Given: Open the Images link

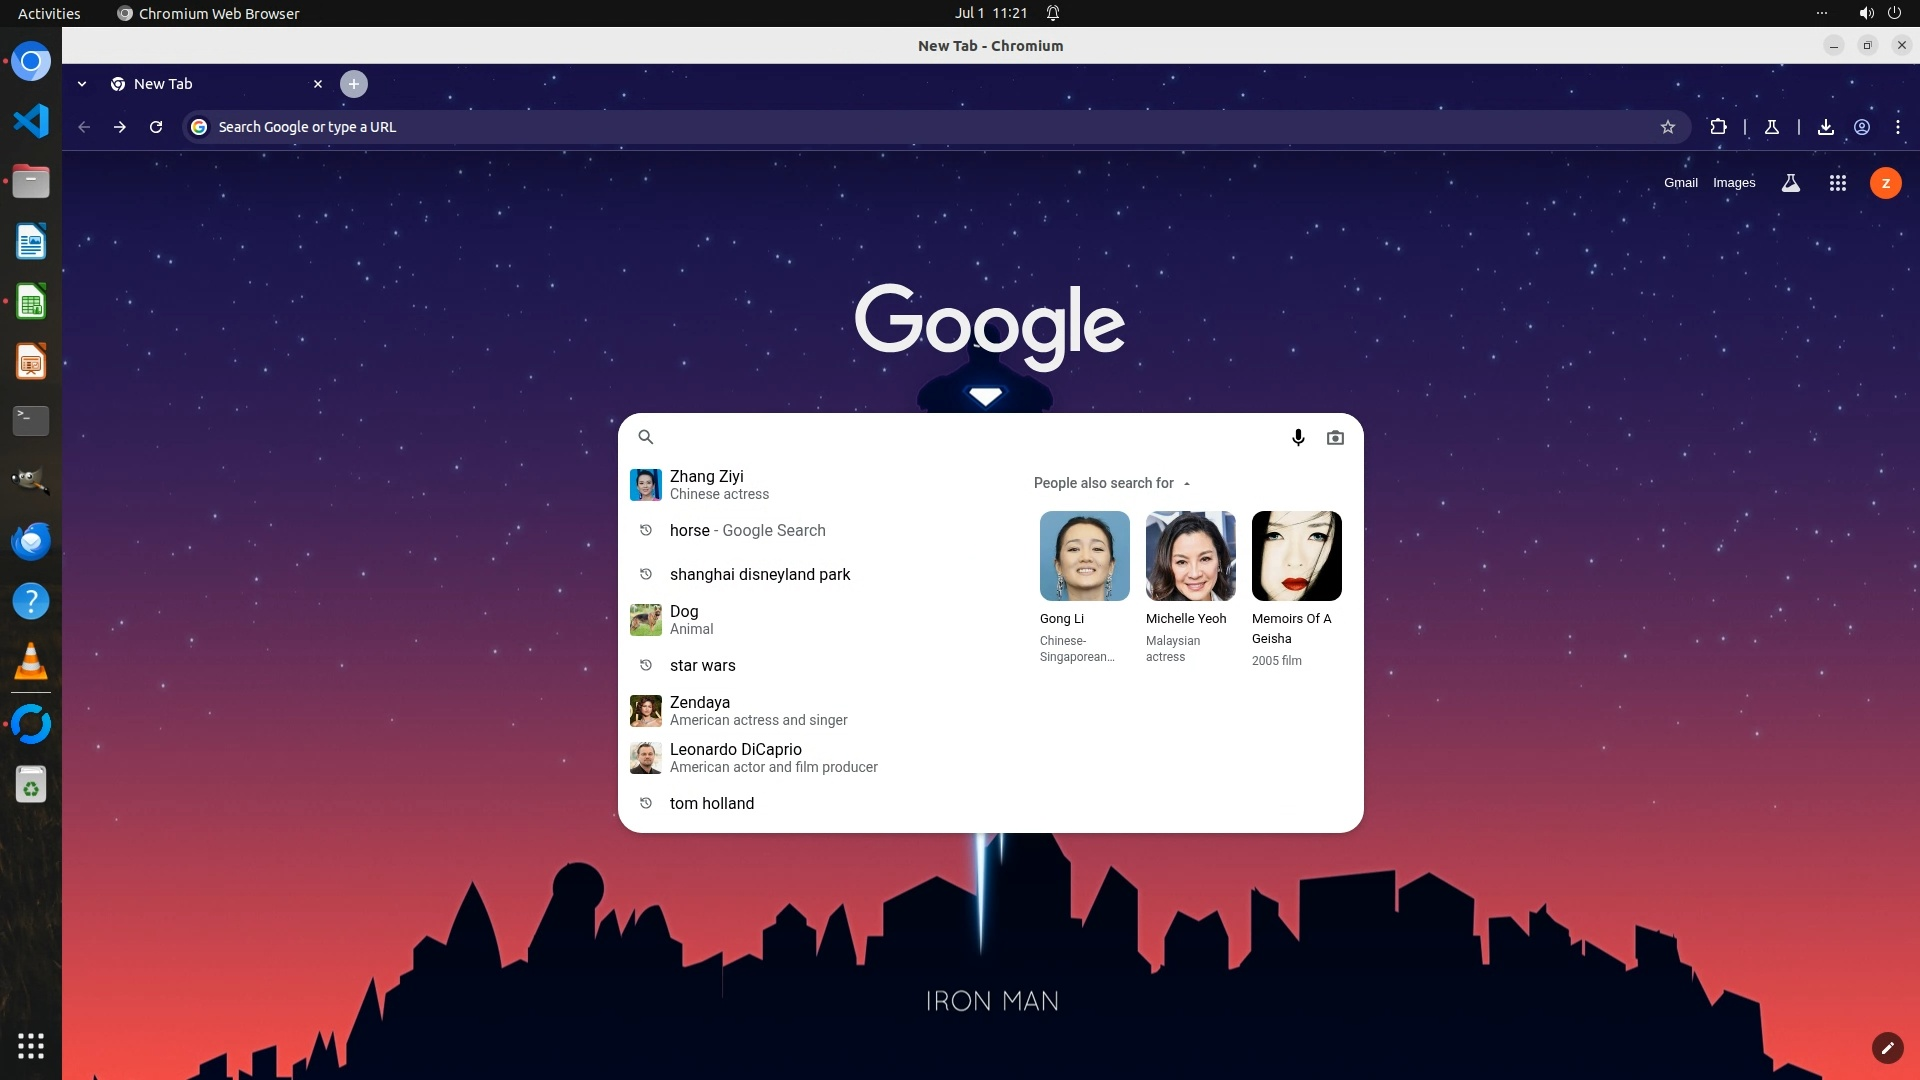Looking at the screenshot, I should click(1733, 183).
